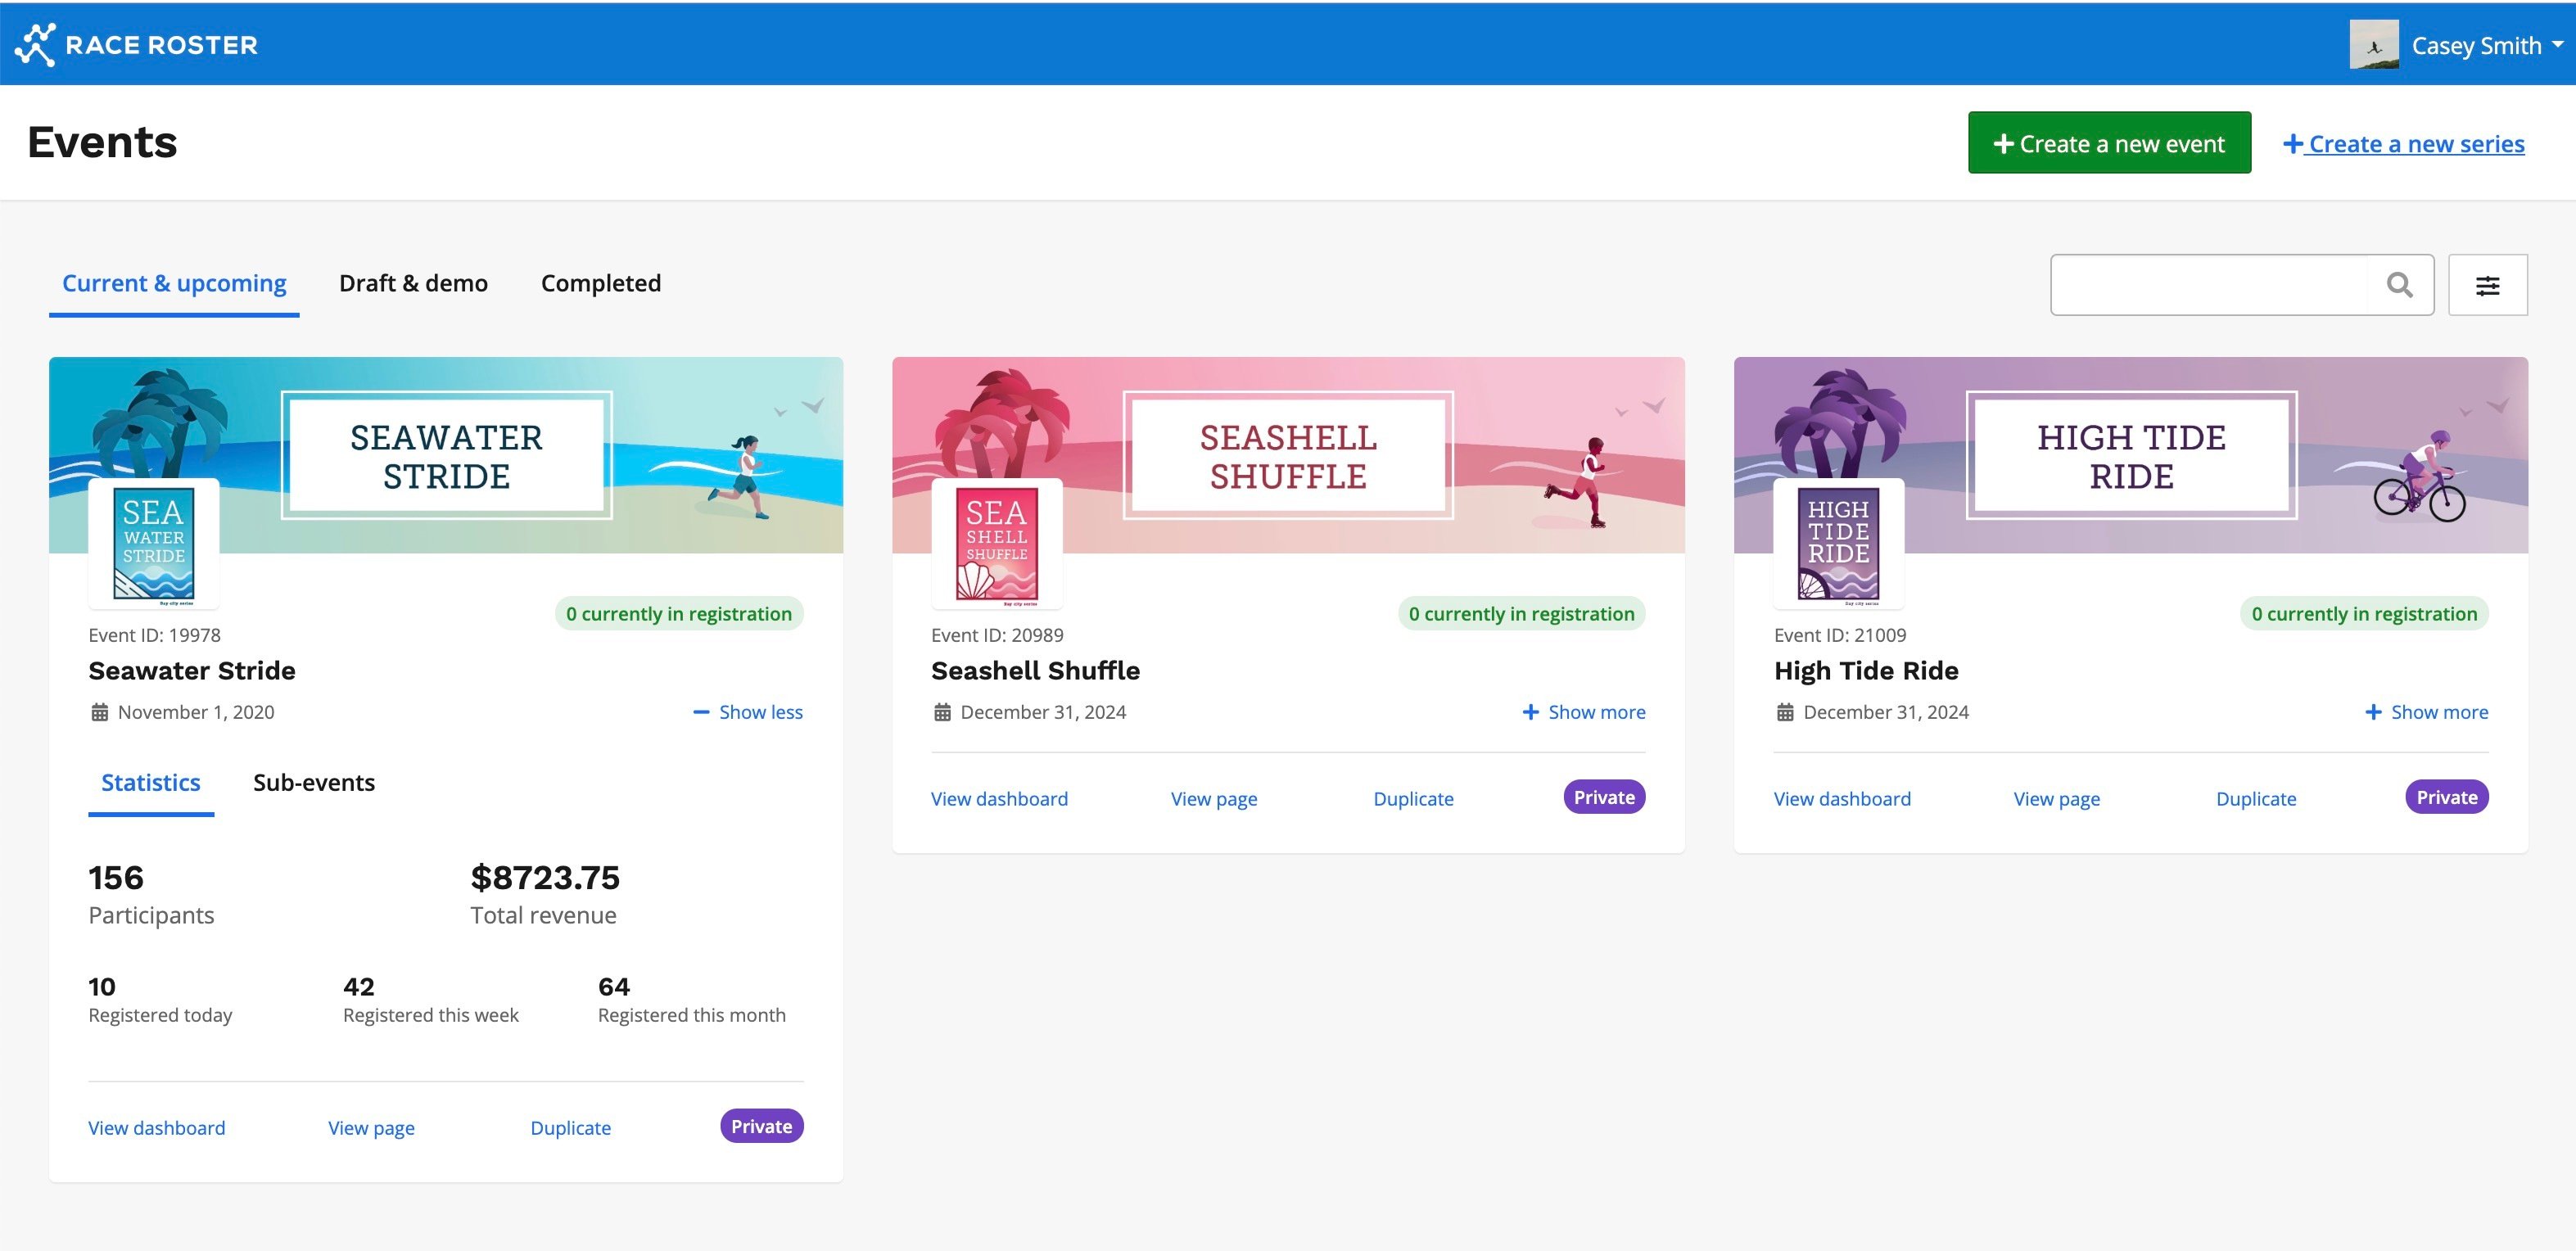The image size is (2576, 1251).
Task: Focus the events search input field
Action: point(2209,285)
